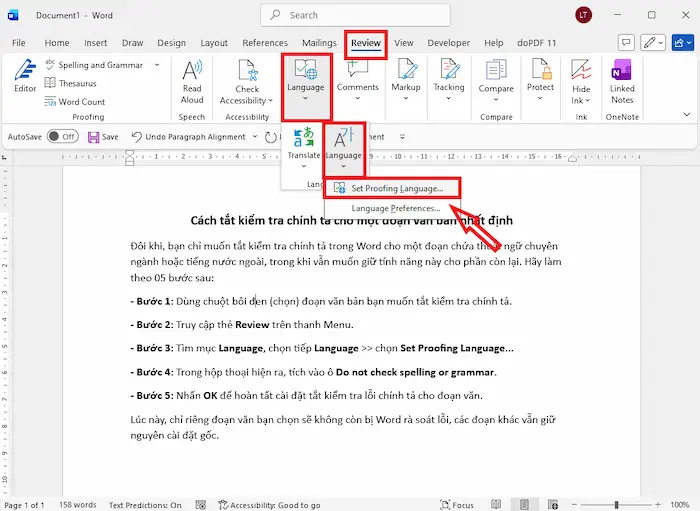Expand the Protect dropdown

540,78
